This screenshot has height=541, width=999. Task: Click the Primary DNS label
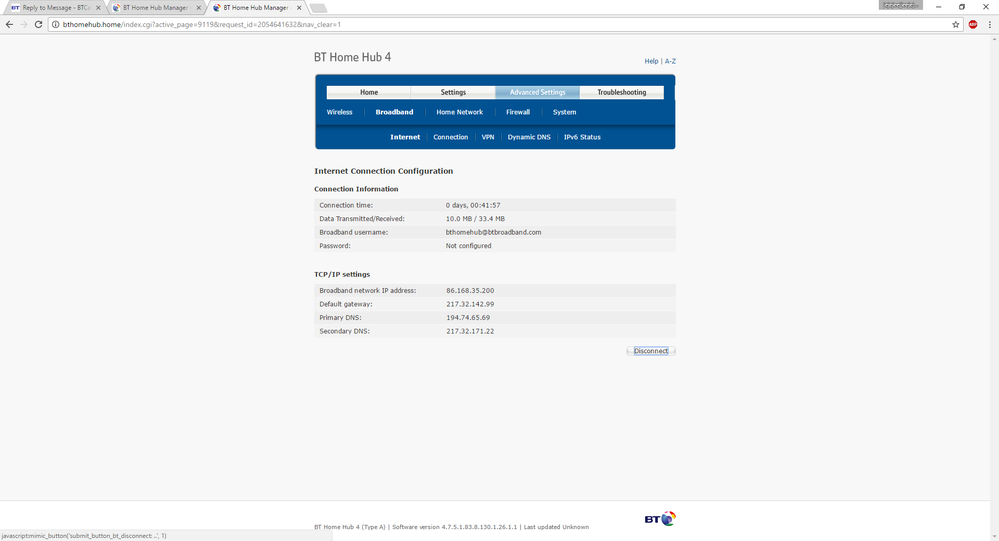pyautogui.click(x=341, y=317)
